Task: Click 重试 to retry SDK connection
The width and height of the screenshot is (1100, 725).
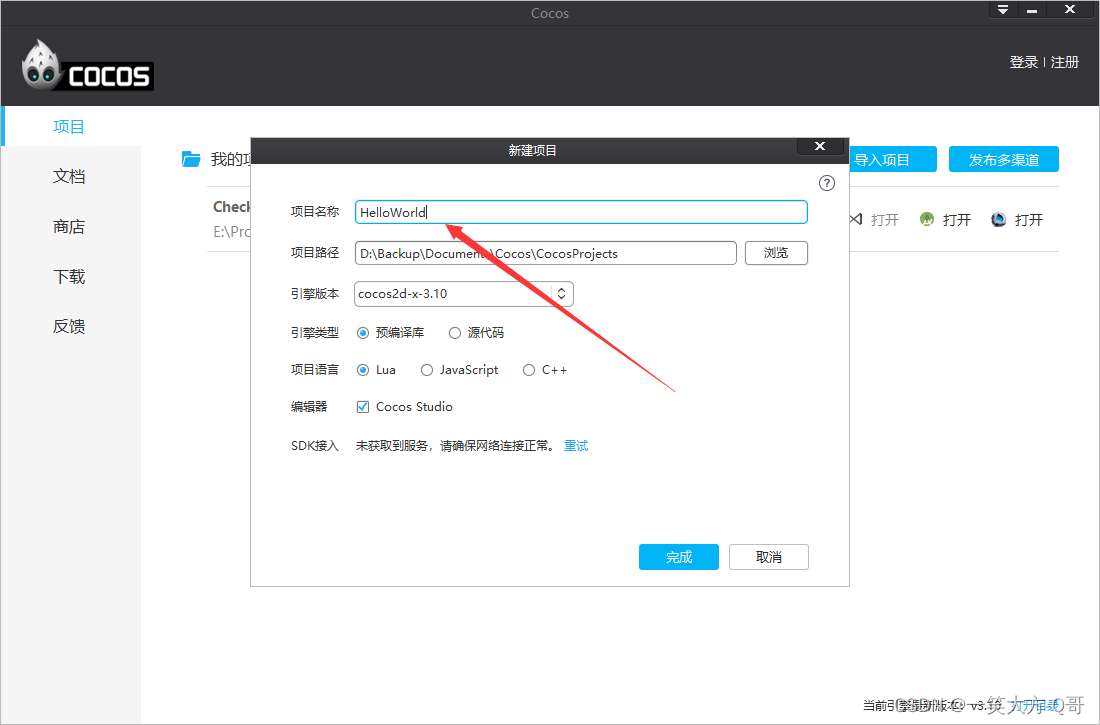Action: click(576, 445)
